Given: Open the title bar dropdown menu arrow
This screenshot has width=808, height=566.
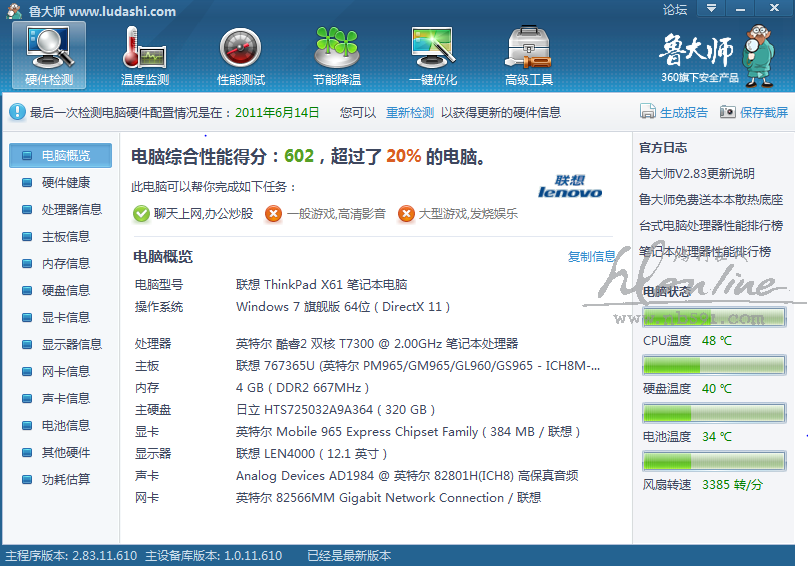Looking at the screenshot, I should tap(710, 8).
